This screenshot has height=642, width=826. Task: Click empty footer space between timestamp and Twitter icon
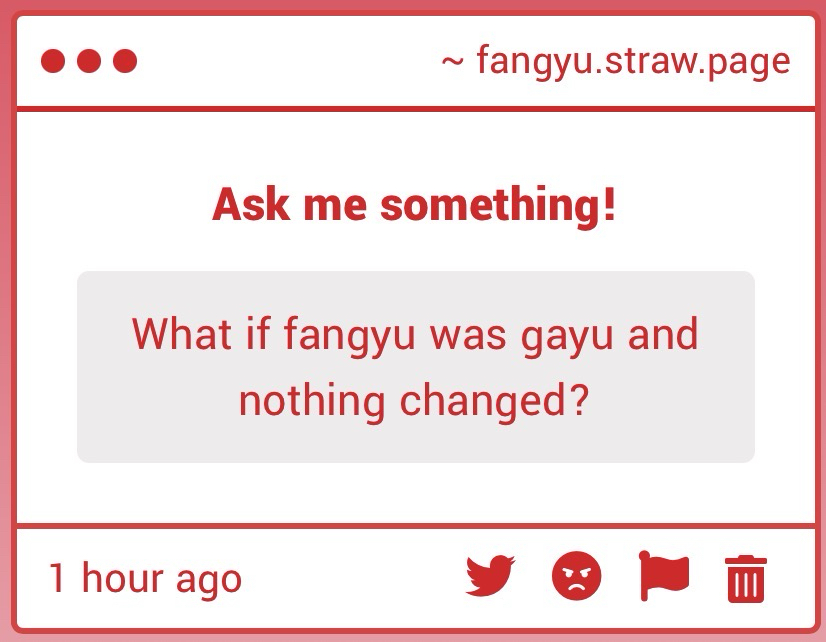click(x=350, y=578)
